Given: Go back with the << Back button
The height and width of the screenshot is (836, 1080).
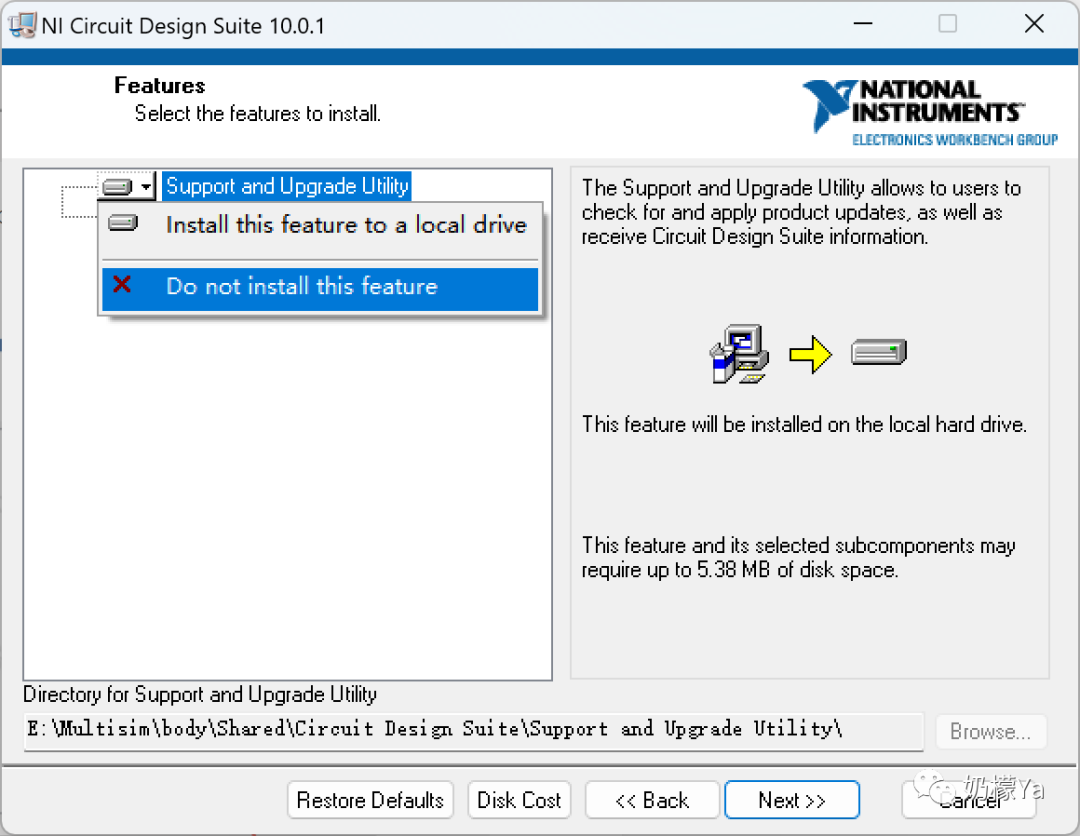Looking at the screenshot, I should click(652, 800).
